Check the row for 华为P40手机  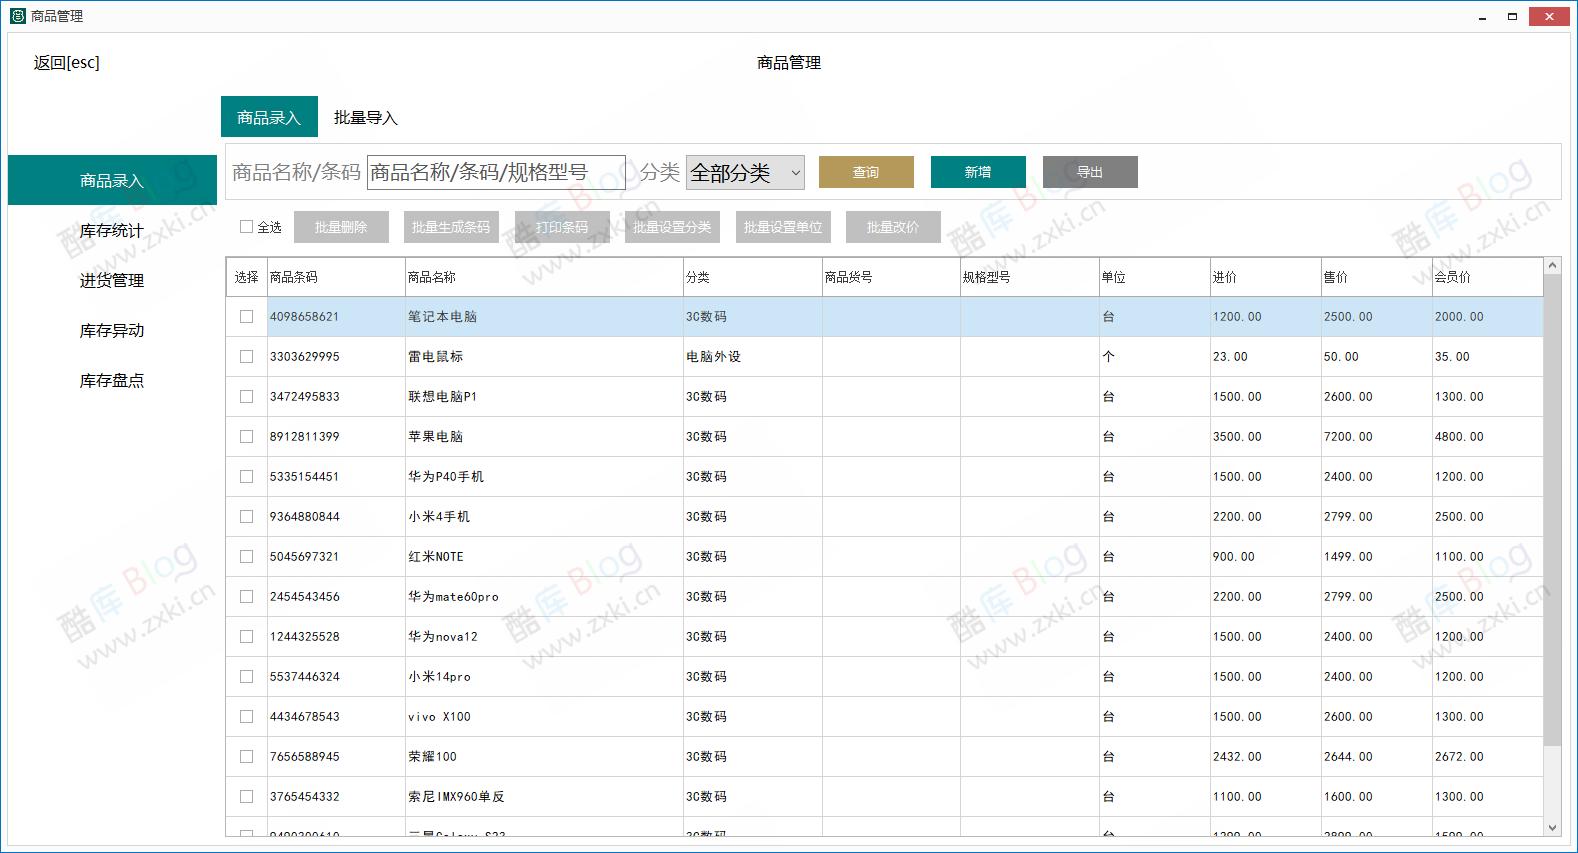[246, 477]
